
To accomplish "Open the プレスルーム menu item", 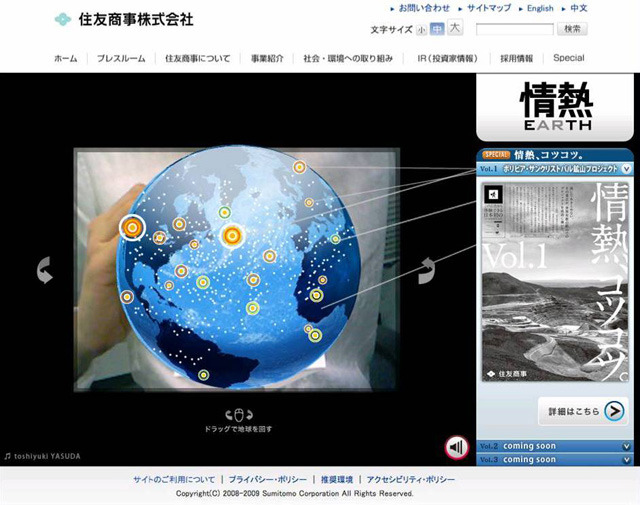I will coord(121,59).
